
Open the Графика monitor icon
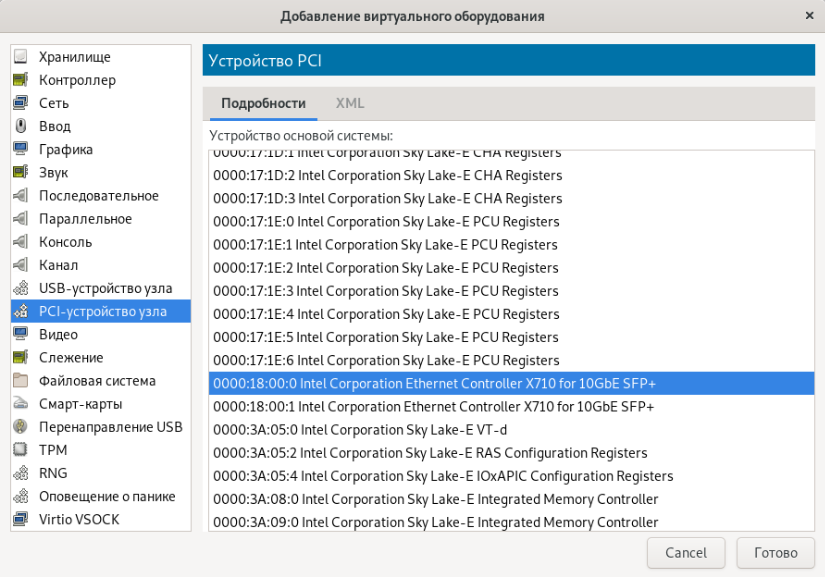pyautogui.click(x=20, y=149)
